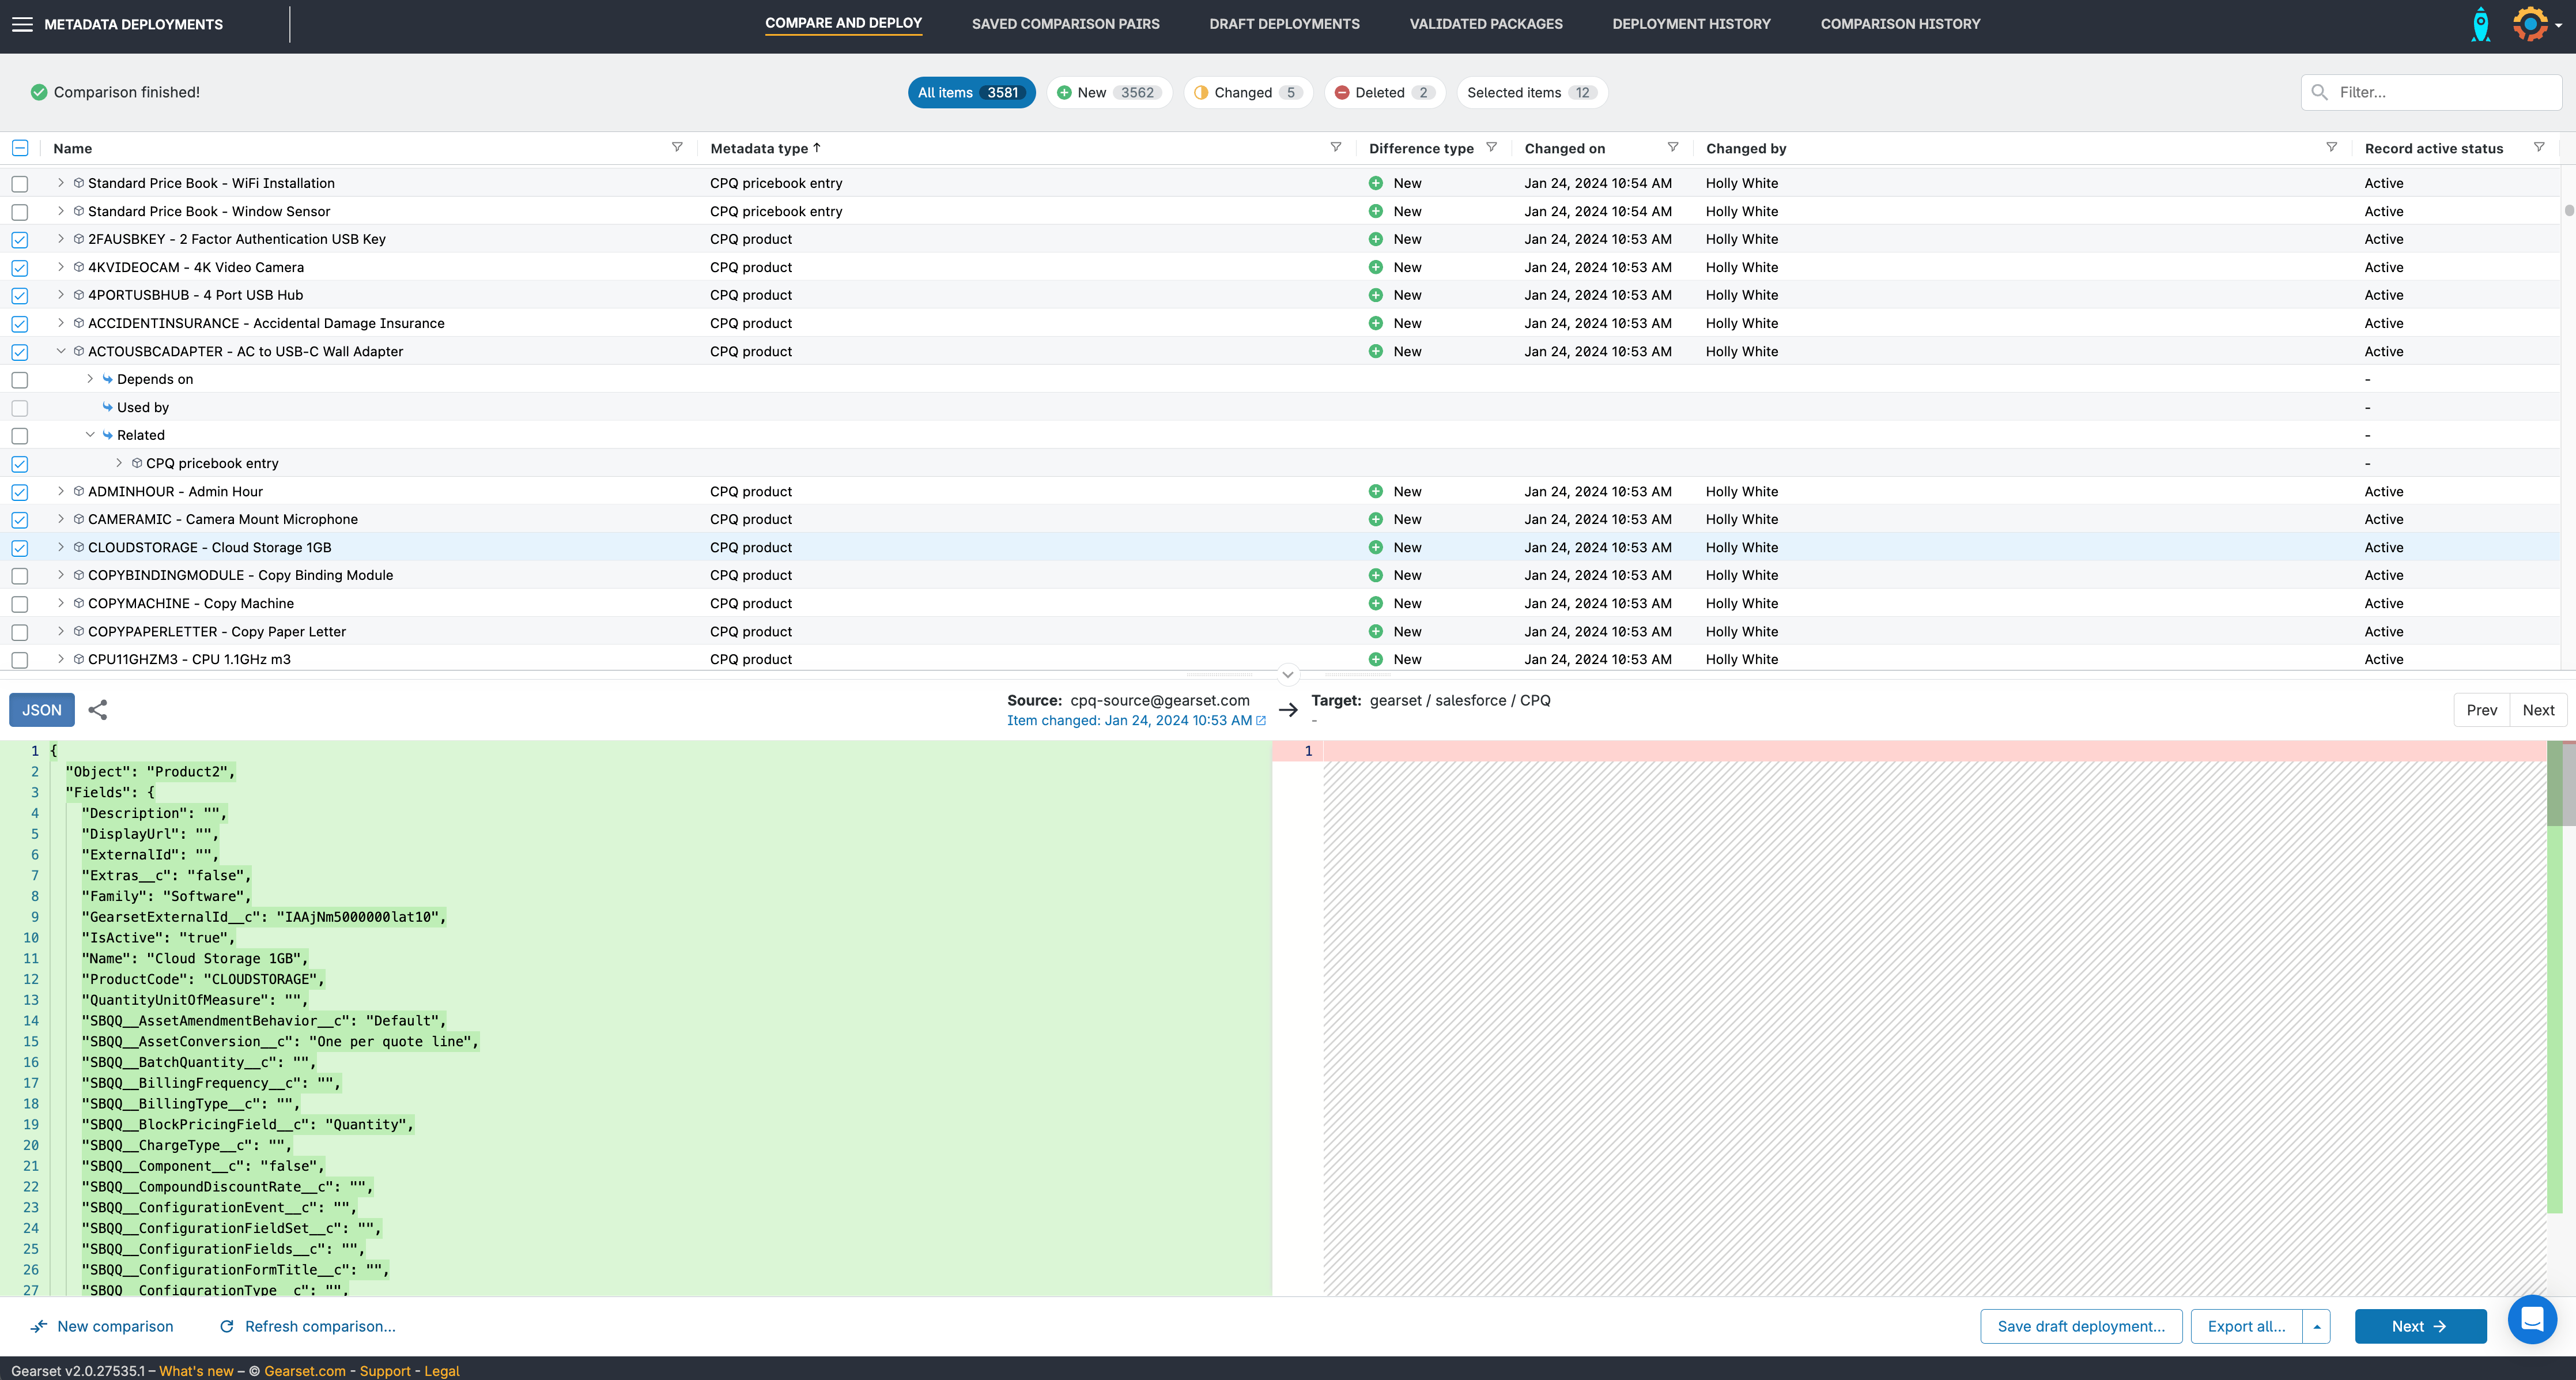The image size is (2576, 1380).
Task: Click the share icon beside JSON
Action: [98, 710]
